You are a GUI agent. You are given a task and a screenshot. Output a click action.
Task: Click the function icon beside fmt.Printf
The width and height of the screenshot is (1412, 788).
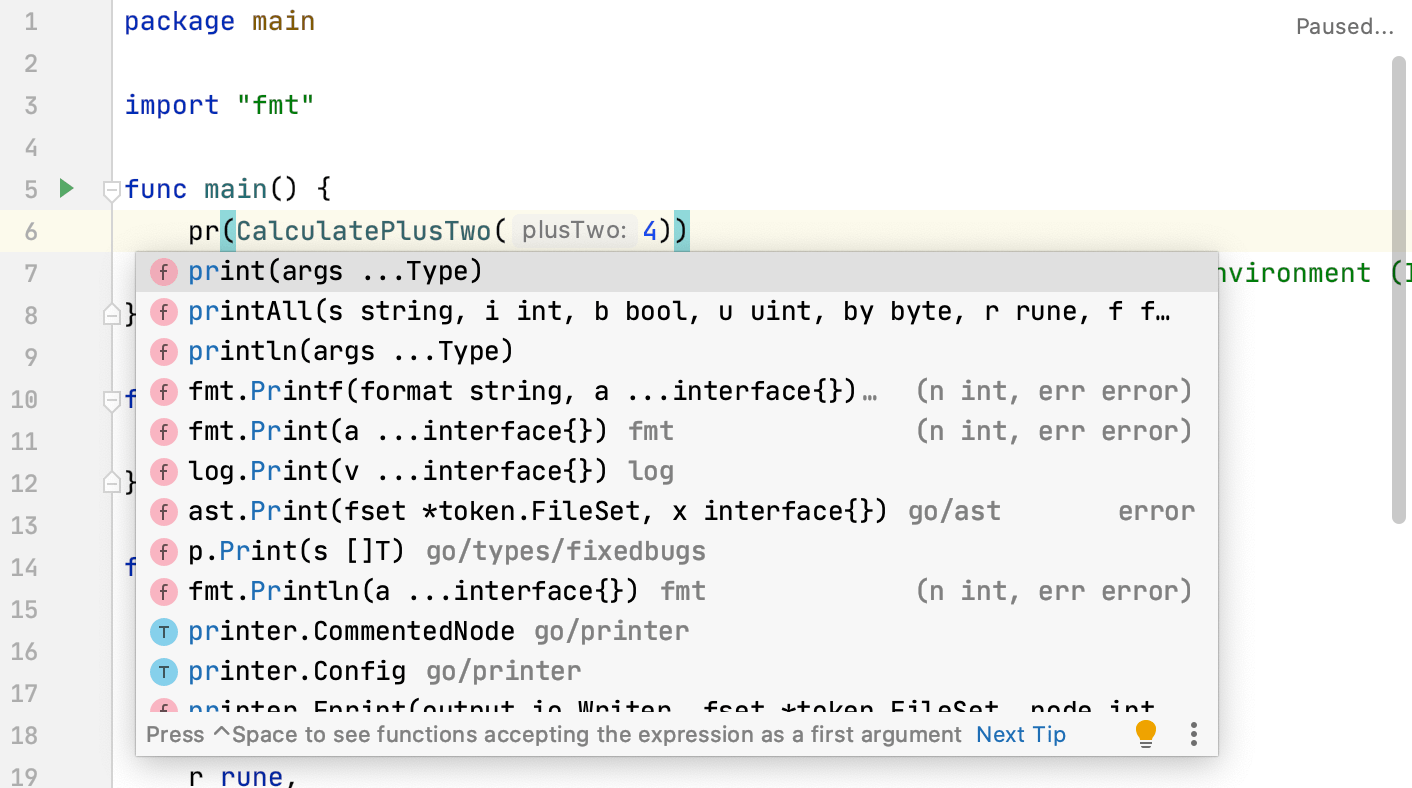point(163,391)
